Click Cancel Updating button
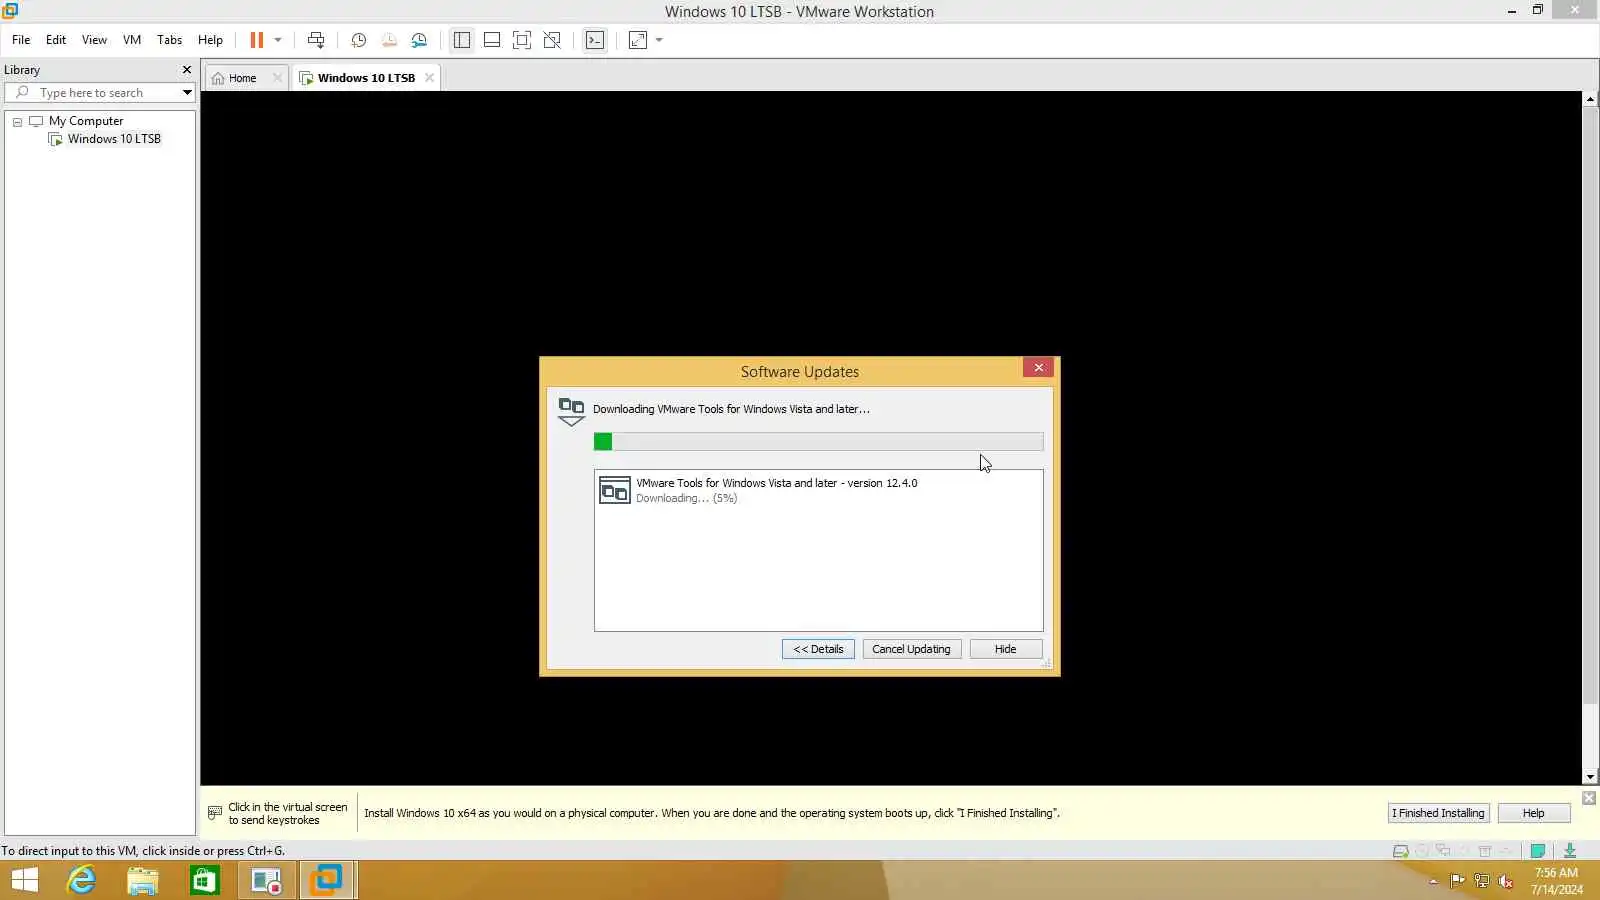The width and height of the screenshot is (1600, 900). pyautogui.click(x=911, y=649)
